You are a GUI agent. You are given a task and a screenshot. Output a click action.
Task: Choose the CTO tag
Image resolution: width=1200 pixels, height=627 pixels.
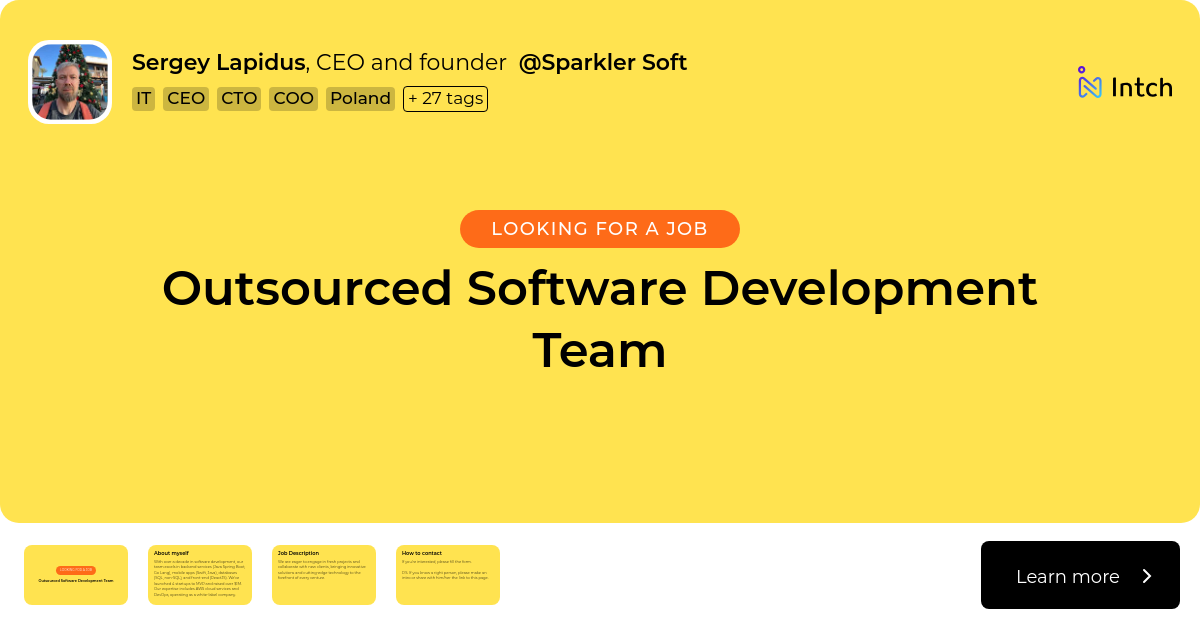(239, 99)
